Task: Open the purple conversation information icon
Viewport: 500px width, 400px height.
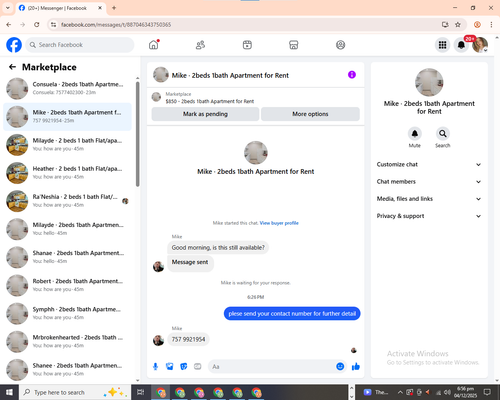Action: 352,75
